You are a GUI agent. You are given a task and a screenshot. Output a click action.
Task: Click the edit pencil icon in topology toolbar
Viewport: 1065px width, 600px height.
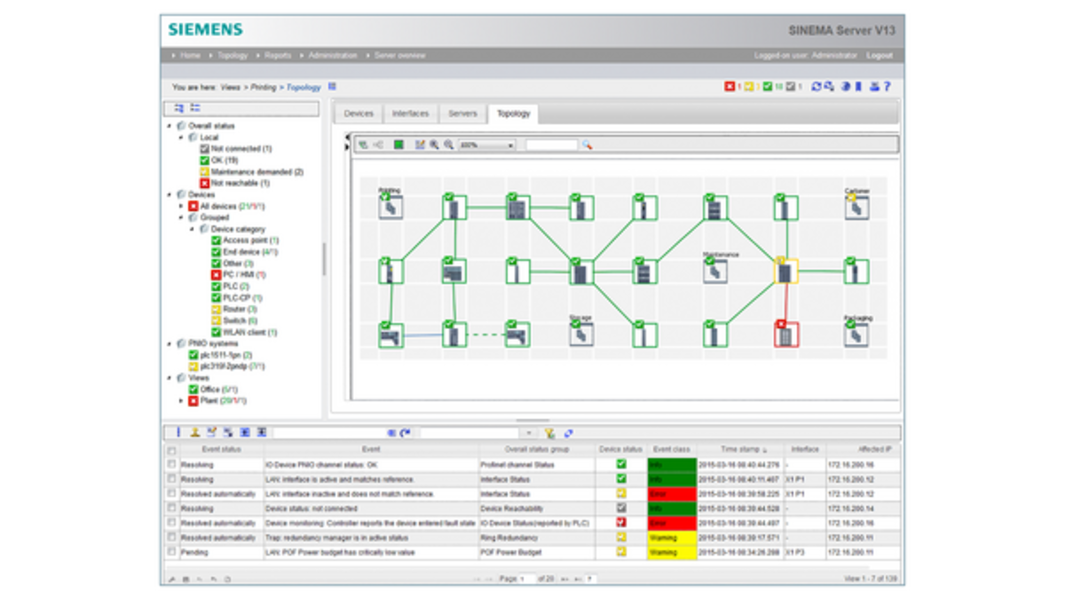[x=420, y=145]
